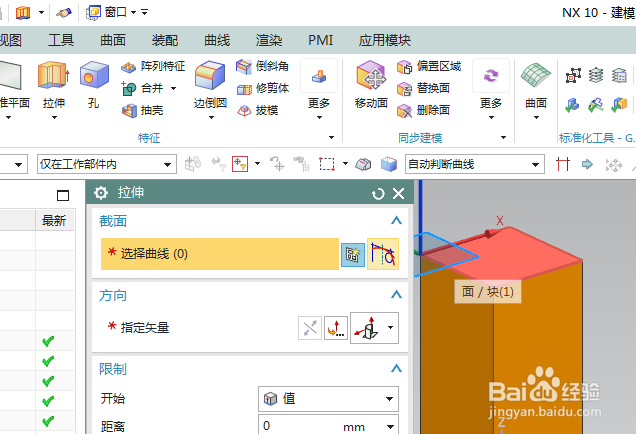
Task: Expand the 特征 group options arrow
Action: [x=331, y=138]
